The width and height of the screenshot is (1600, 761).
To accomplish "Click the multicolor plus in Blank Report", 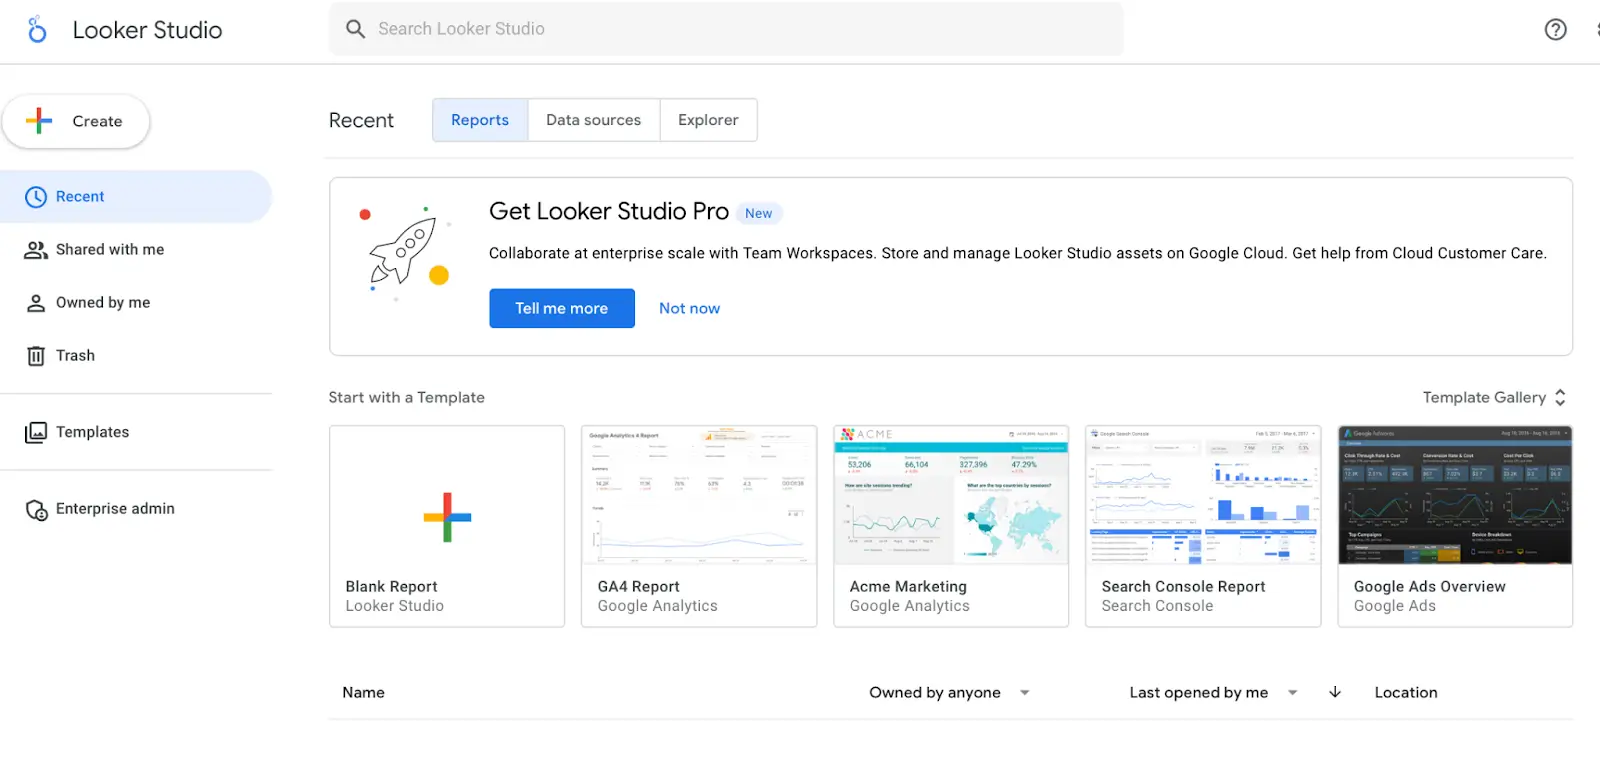I will coord(447,517).
